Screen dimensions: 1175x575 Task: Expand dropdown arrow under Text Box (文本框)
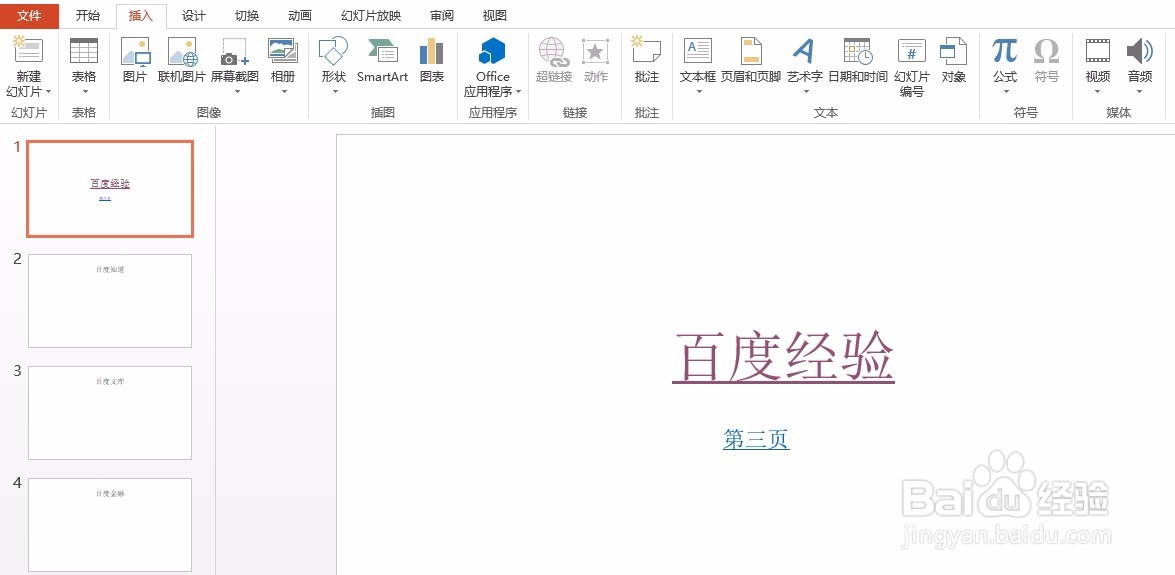coord(698,92)
